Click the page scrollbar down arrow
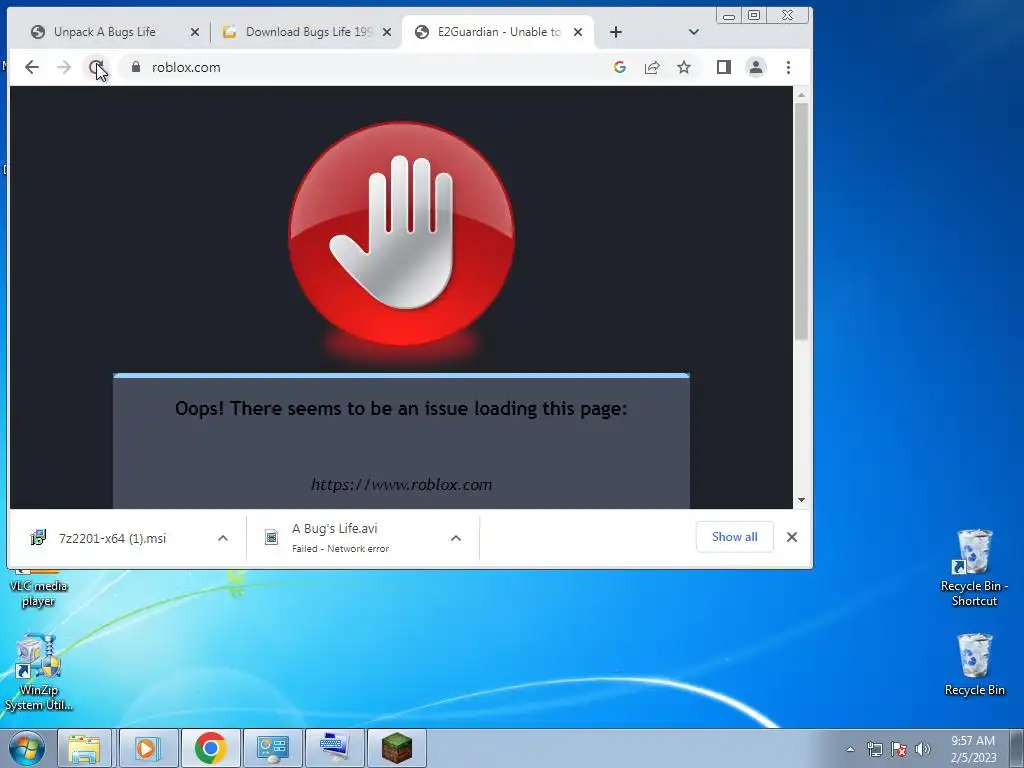1024x768 pixels. [x=801, y=500]
